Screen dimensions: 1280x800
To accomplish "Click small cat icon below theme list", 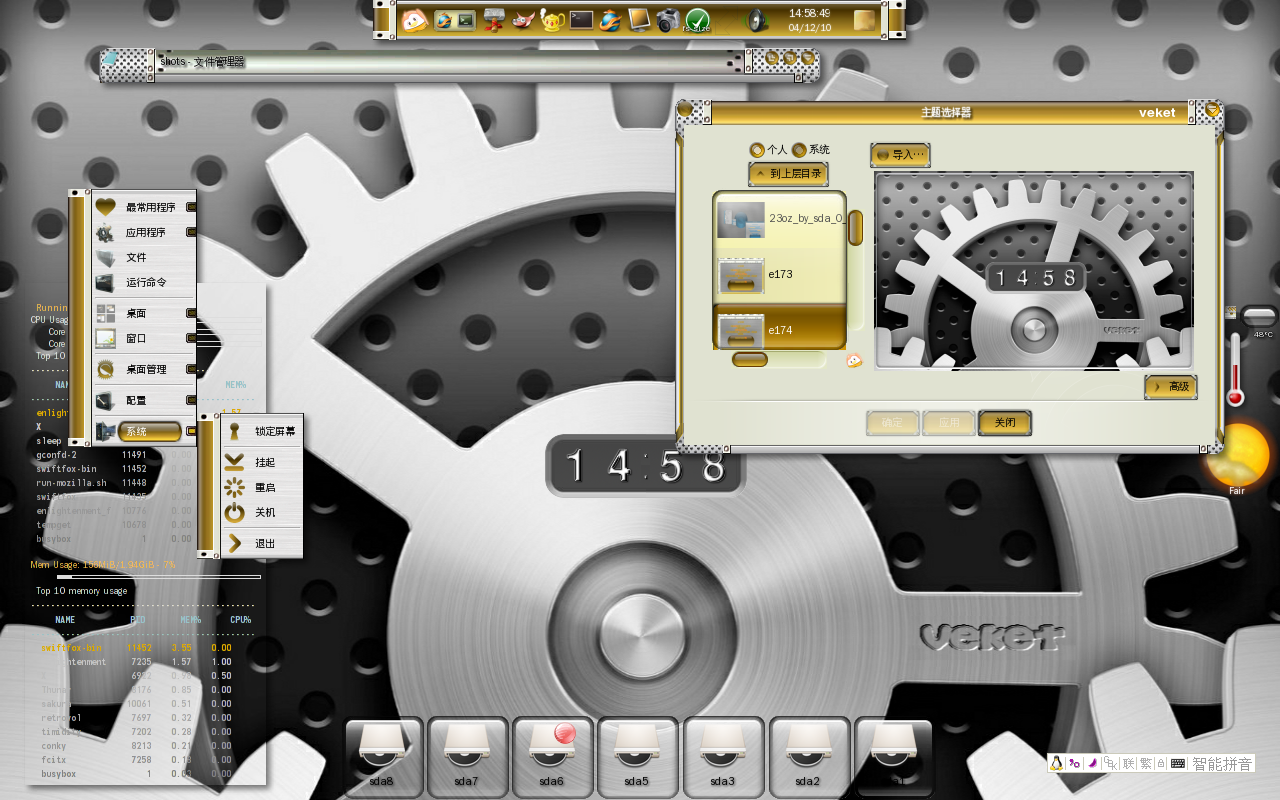I will [x=854, y=360].
